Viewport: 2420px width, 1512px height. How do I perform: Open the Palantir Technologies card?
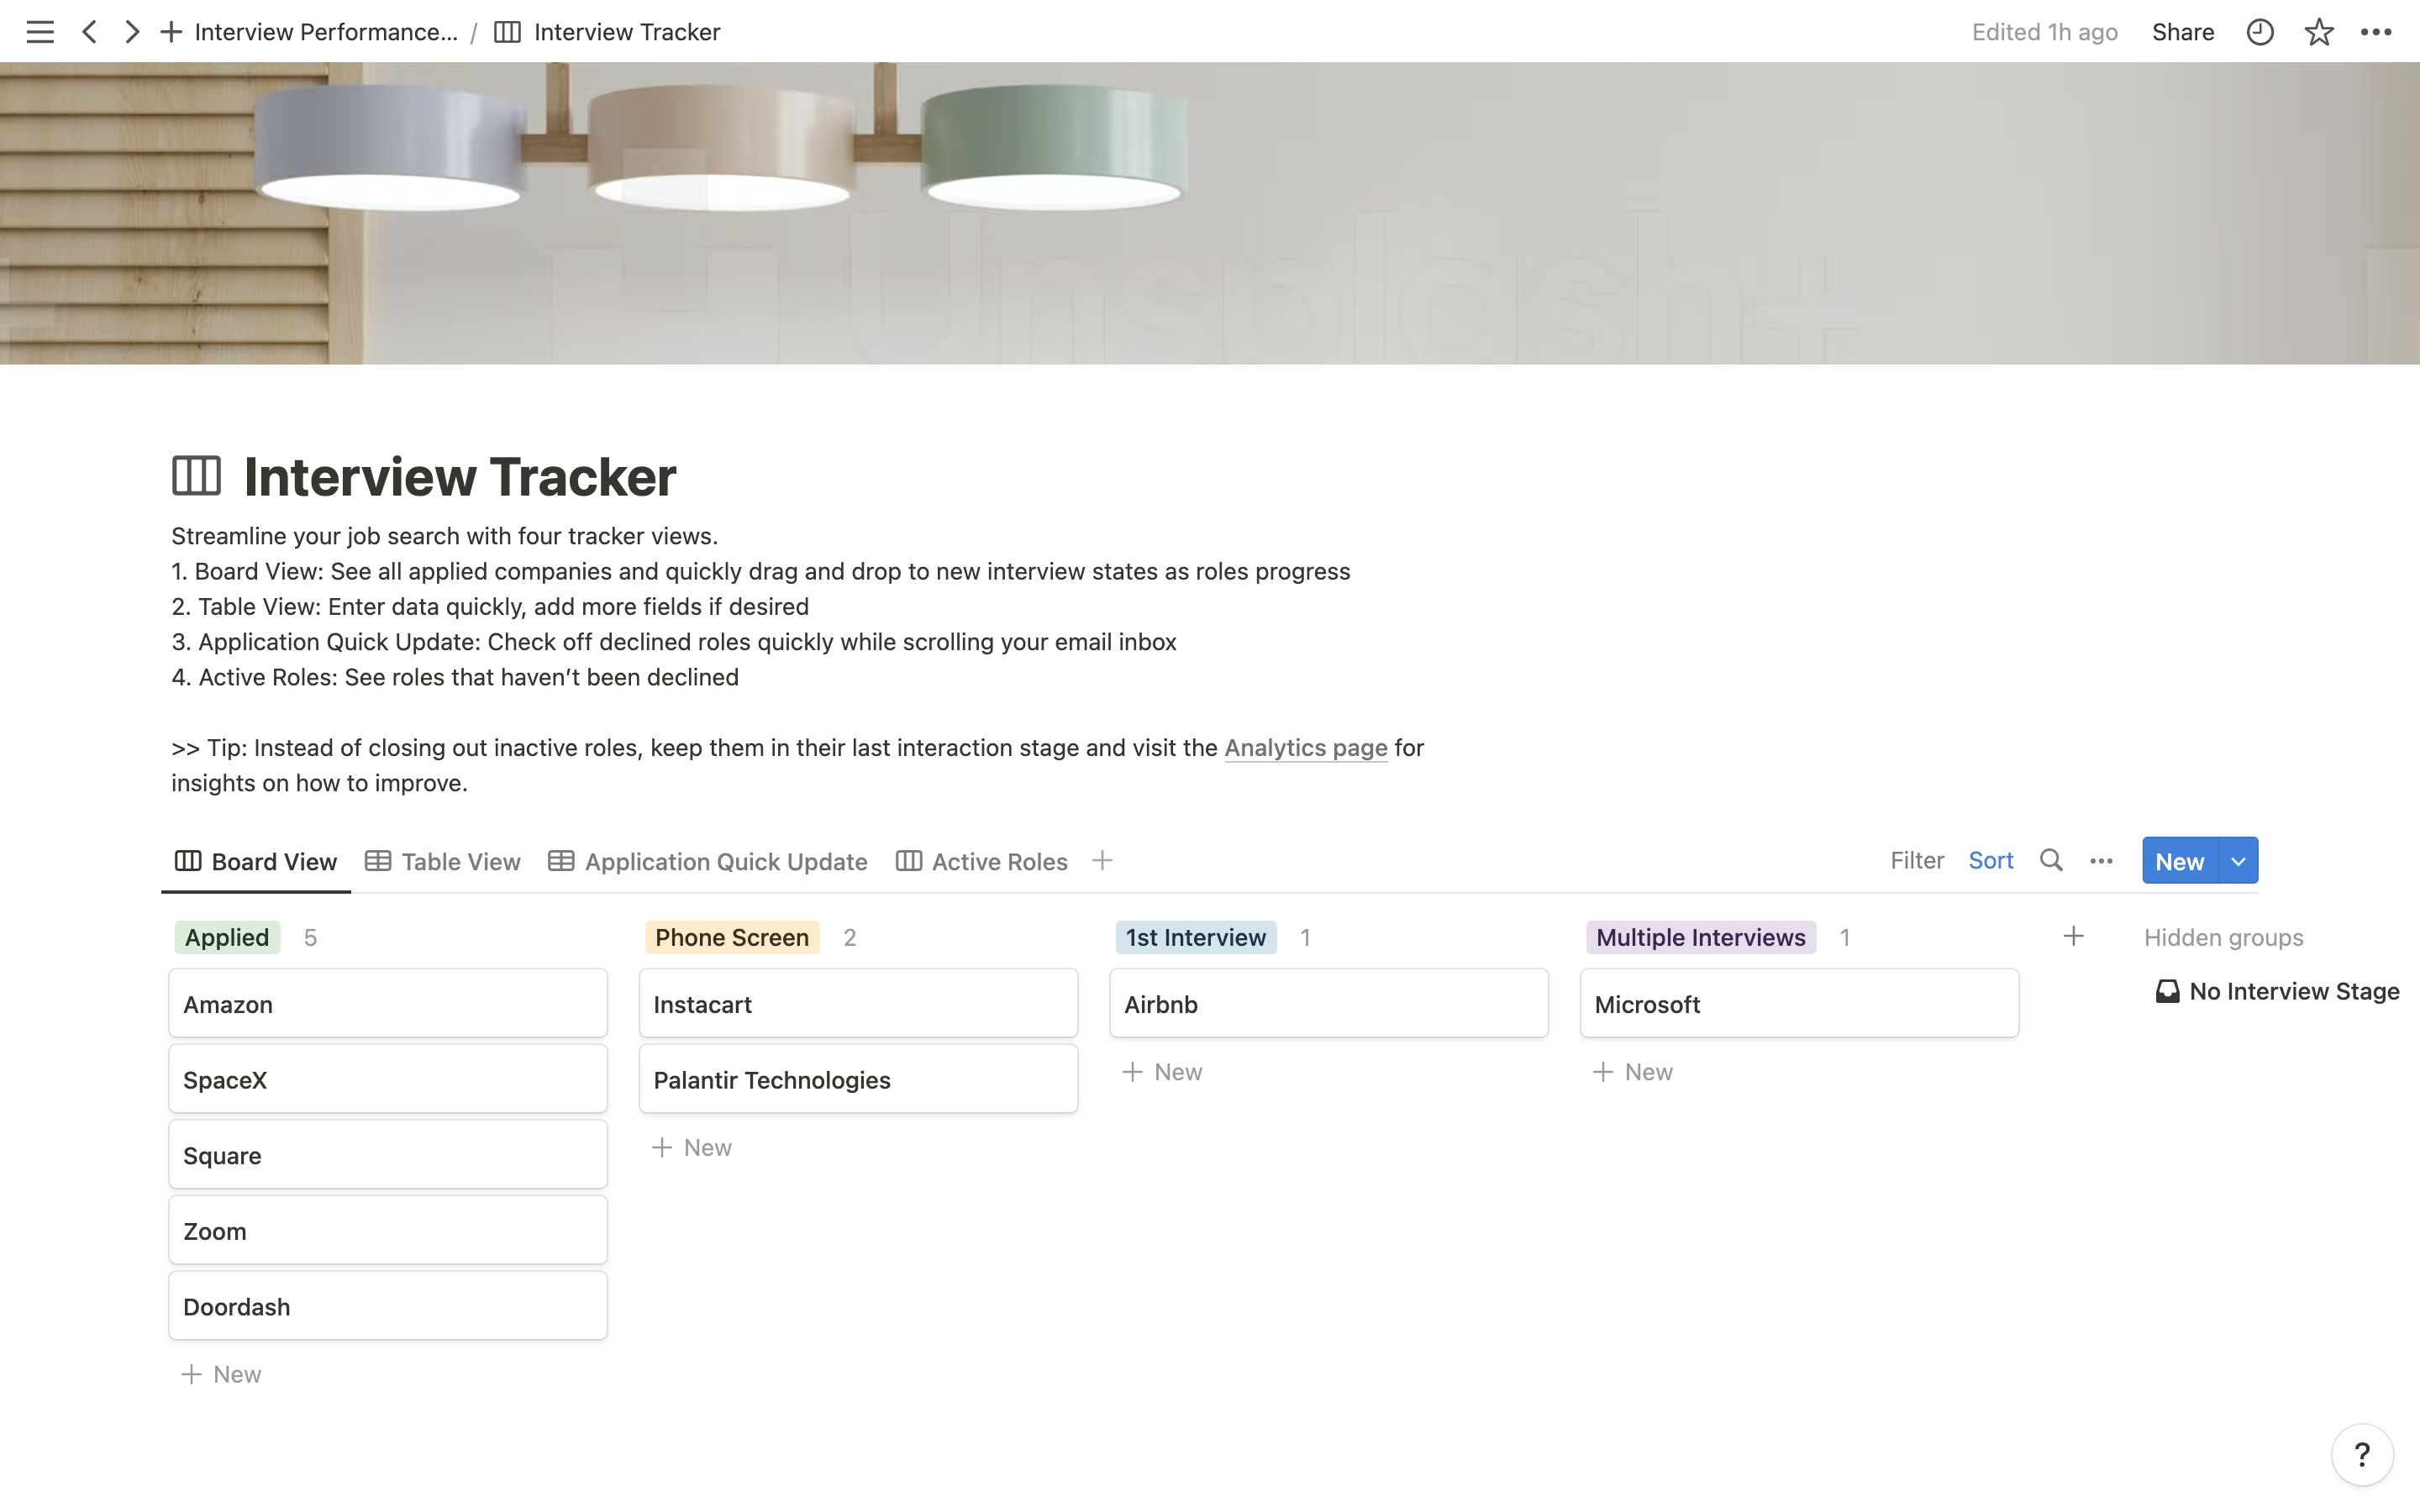(858, 1079)
